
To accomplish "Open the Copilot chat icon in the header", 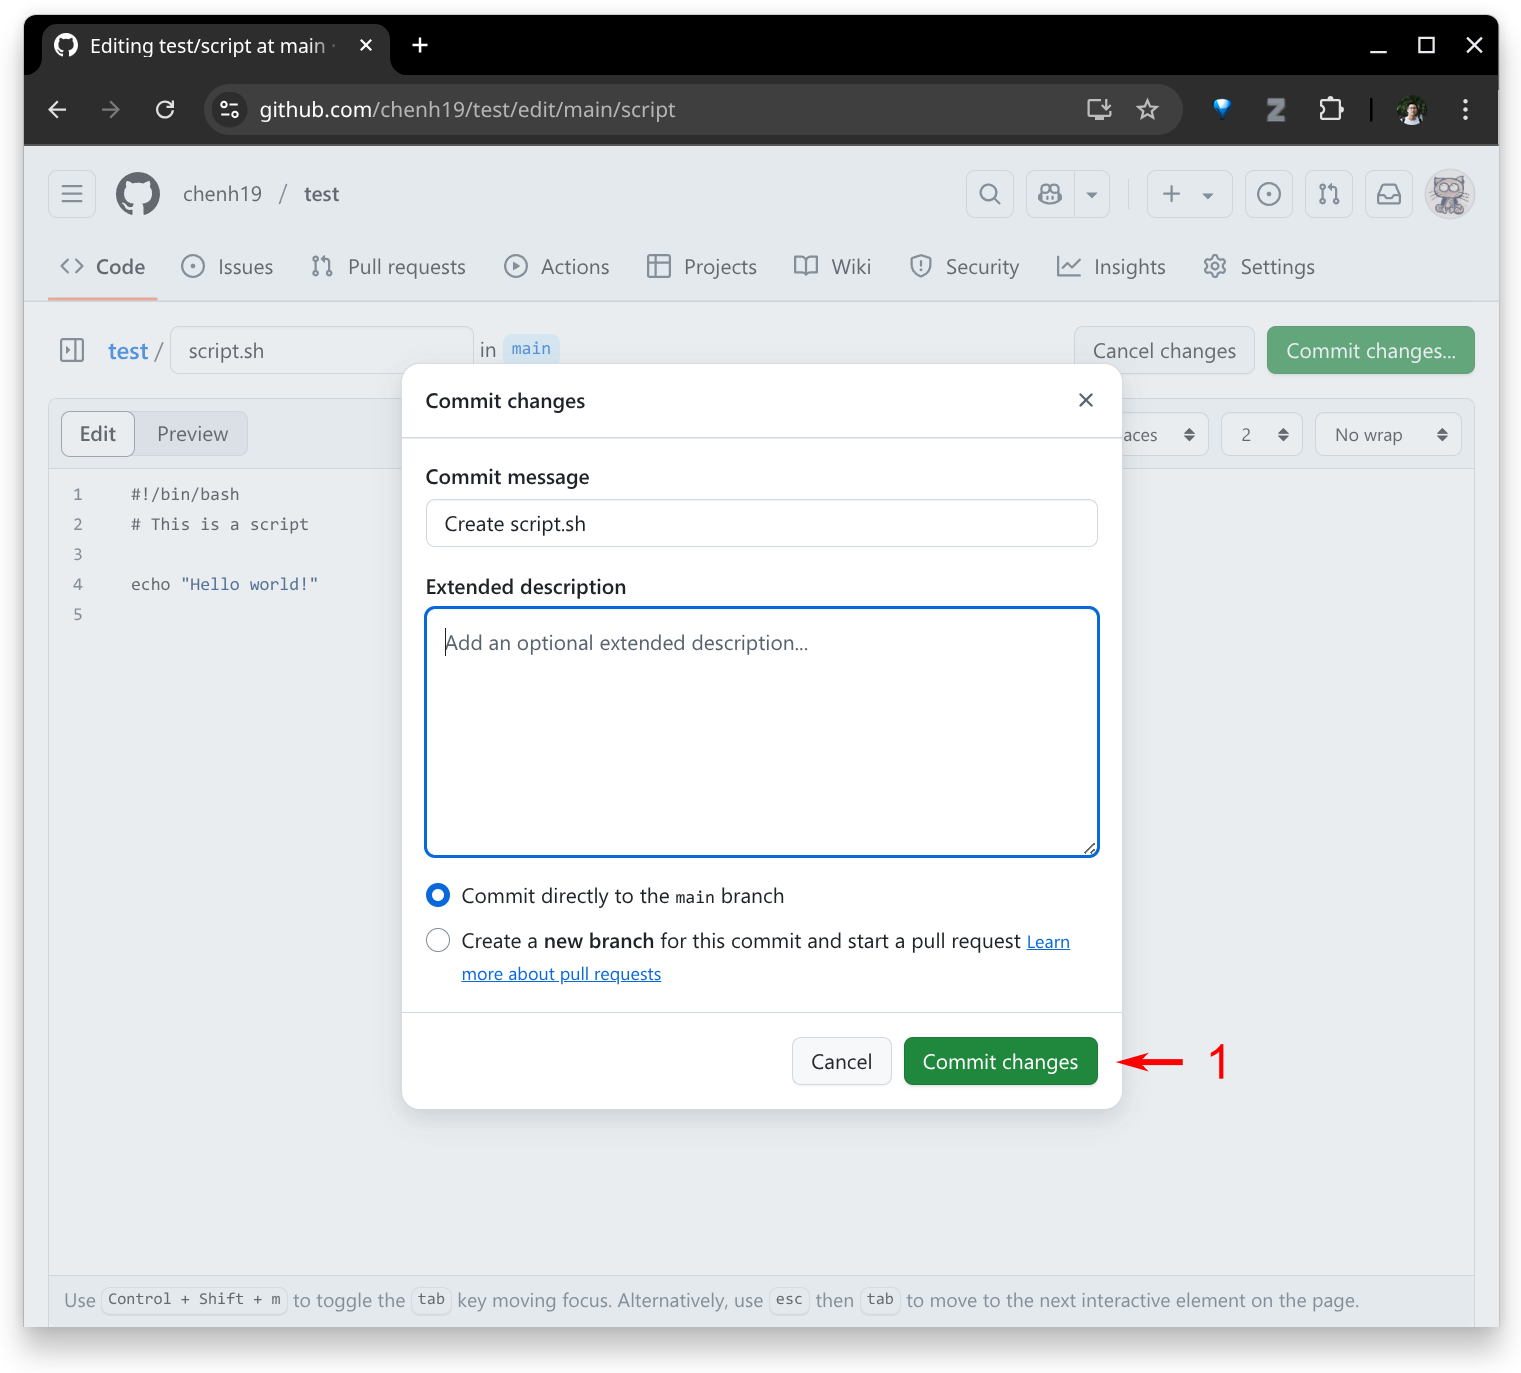I will (x=1050, y=194).
